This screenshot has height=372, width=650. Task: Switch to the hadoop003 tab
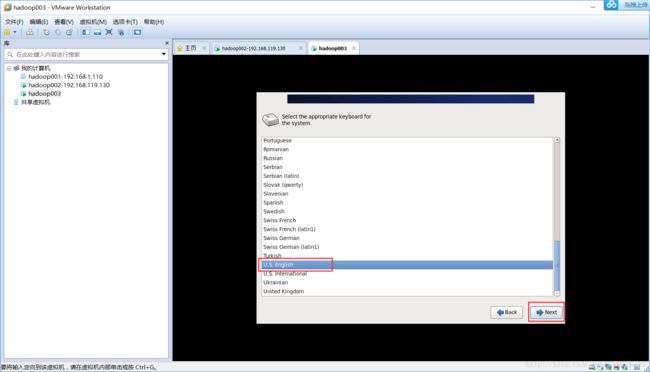tap(332, 49)
